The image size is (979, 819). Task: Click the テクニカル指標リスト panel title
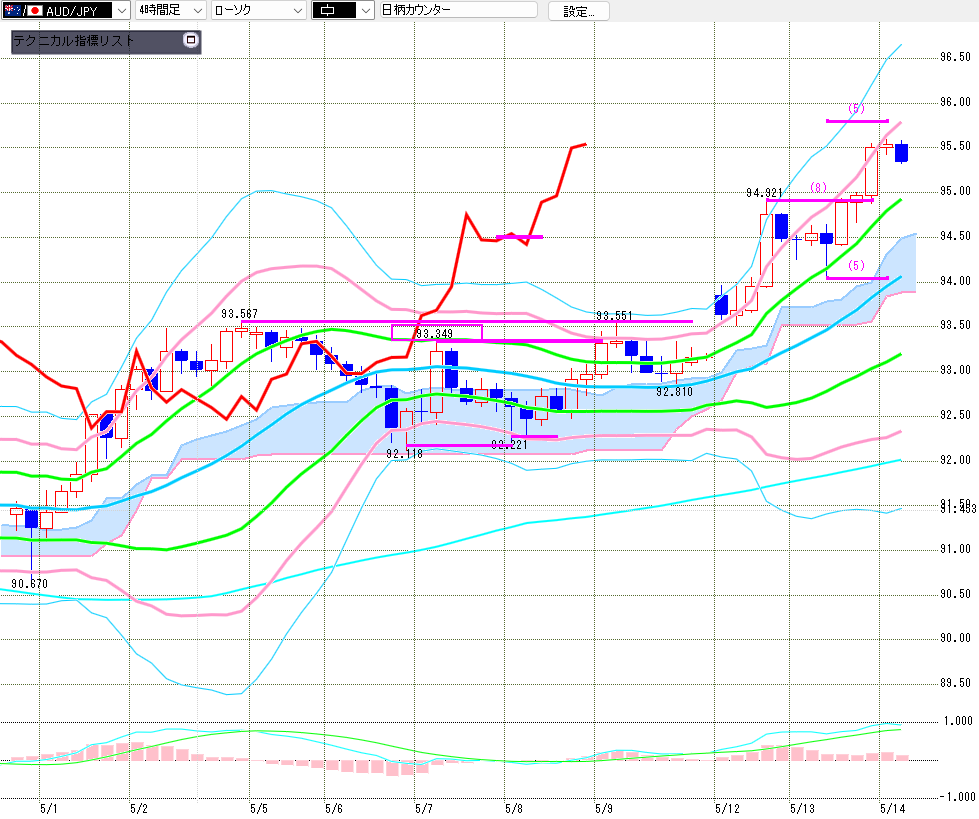[74, 41]
